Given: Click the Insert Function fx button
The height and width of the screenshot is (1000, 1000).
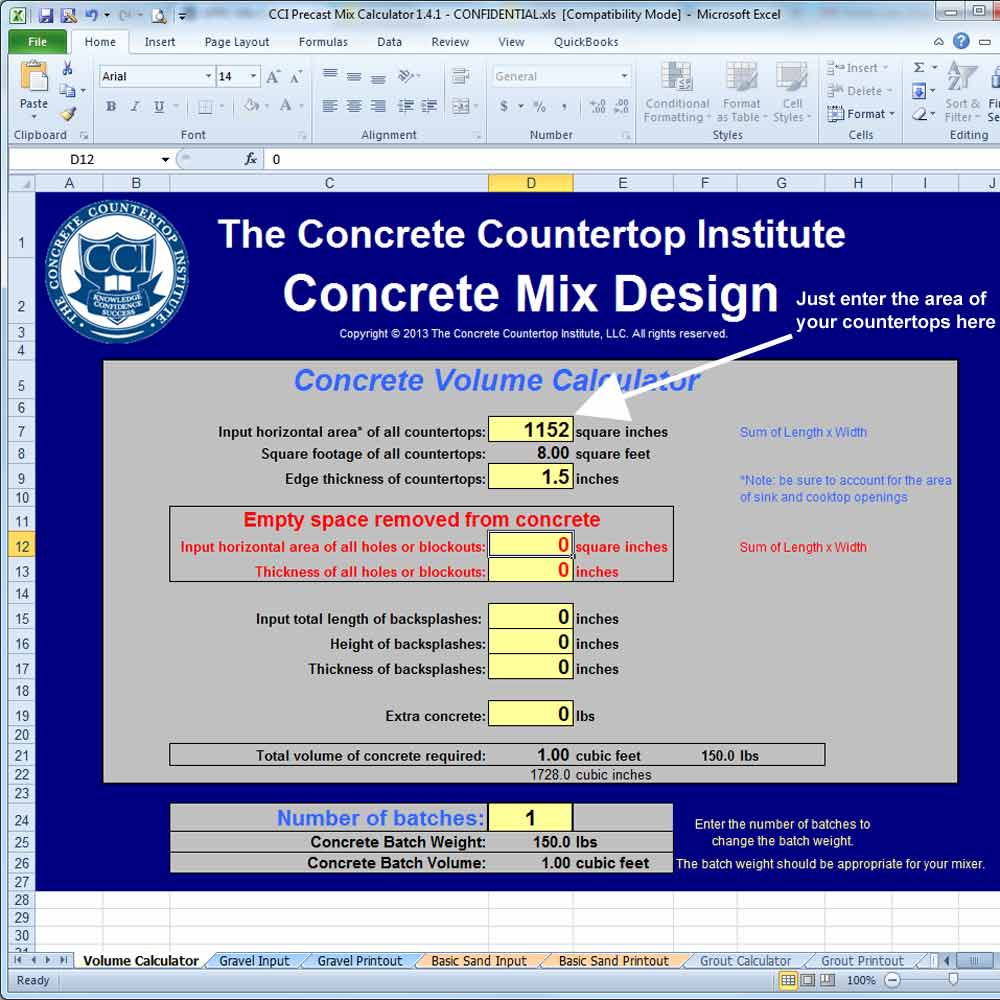Looking at the screenshot, I should tap(251, 159).
